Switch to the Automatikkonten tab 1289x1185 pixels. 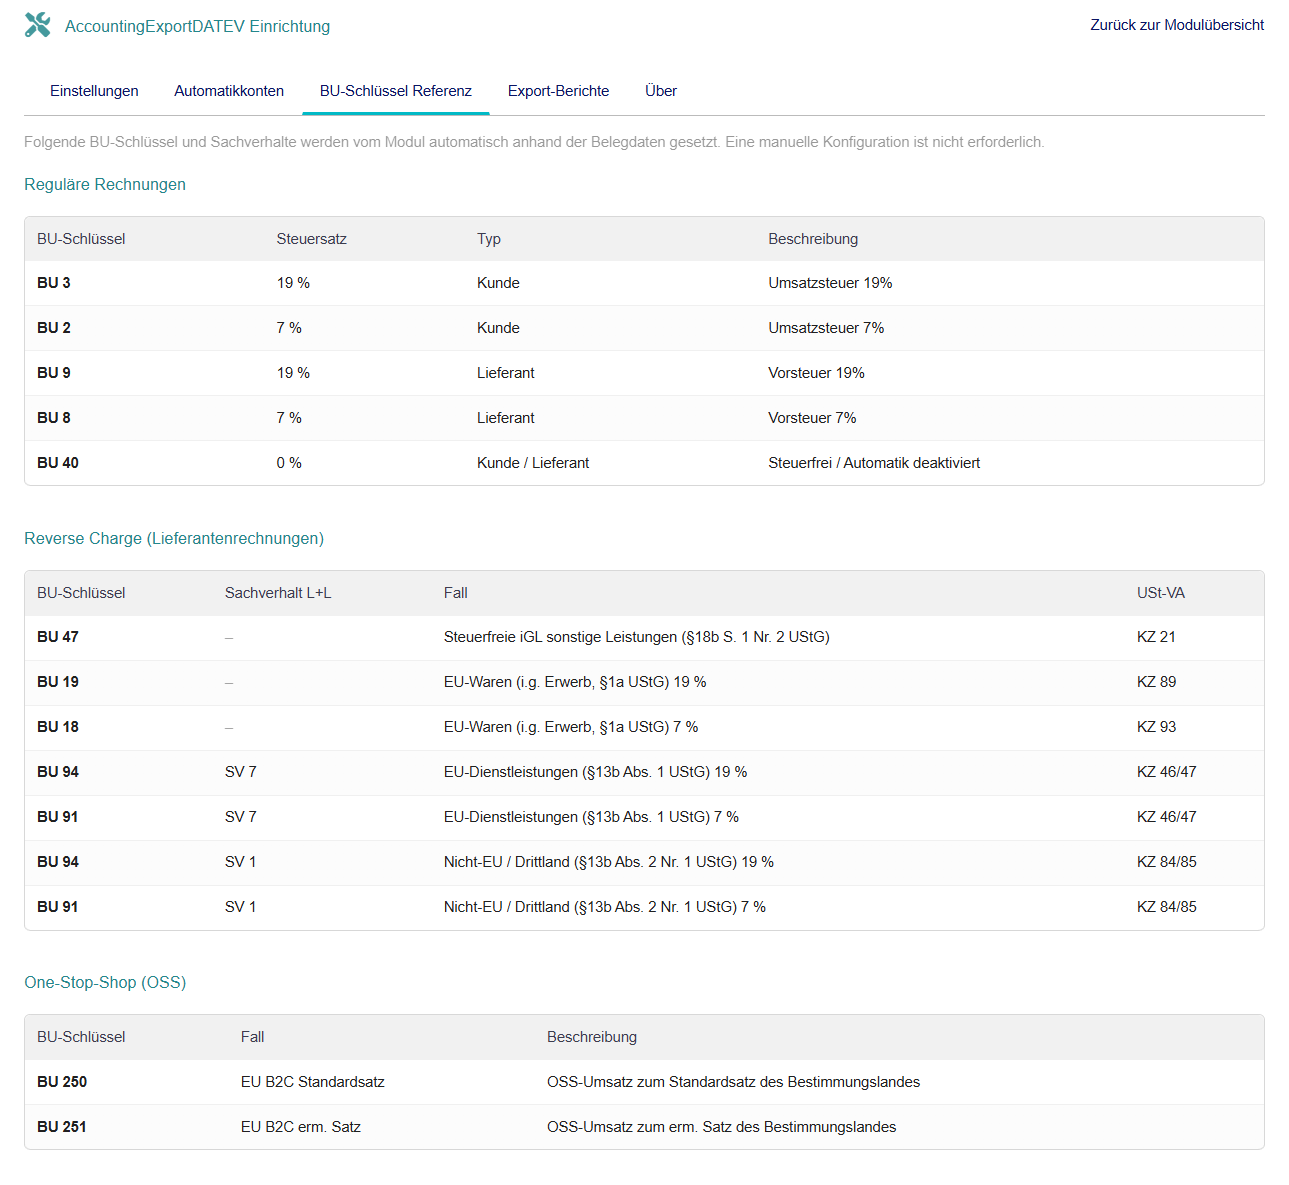click(229, 91)
